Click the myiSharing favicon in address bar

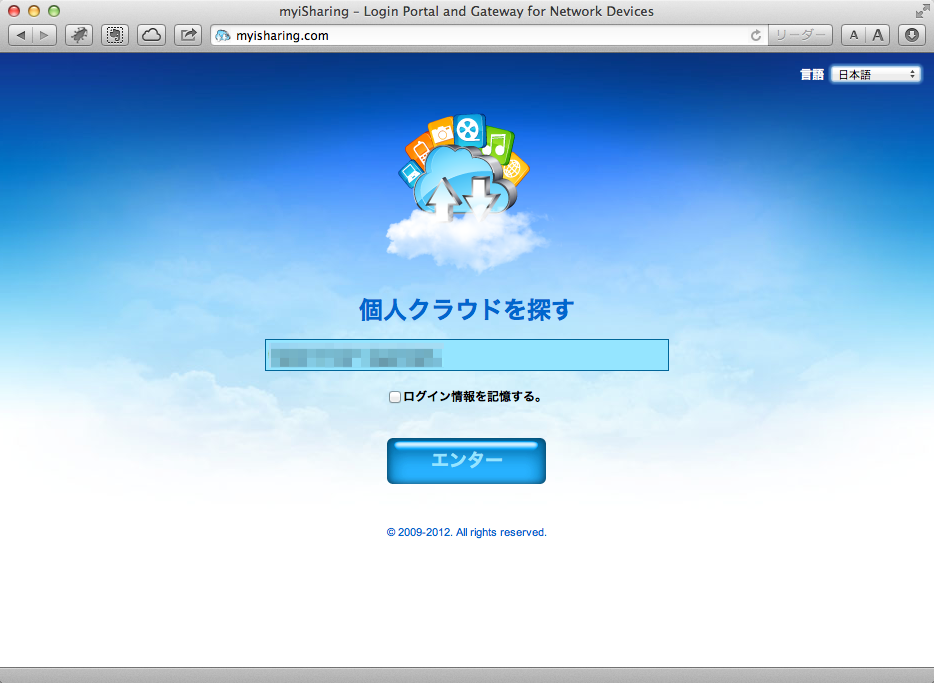tap(223, 36)
